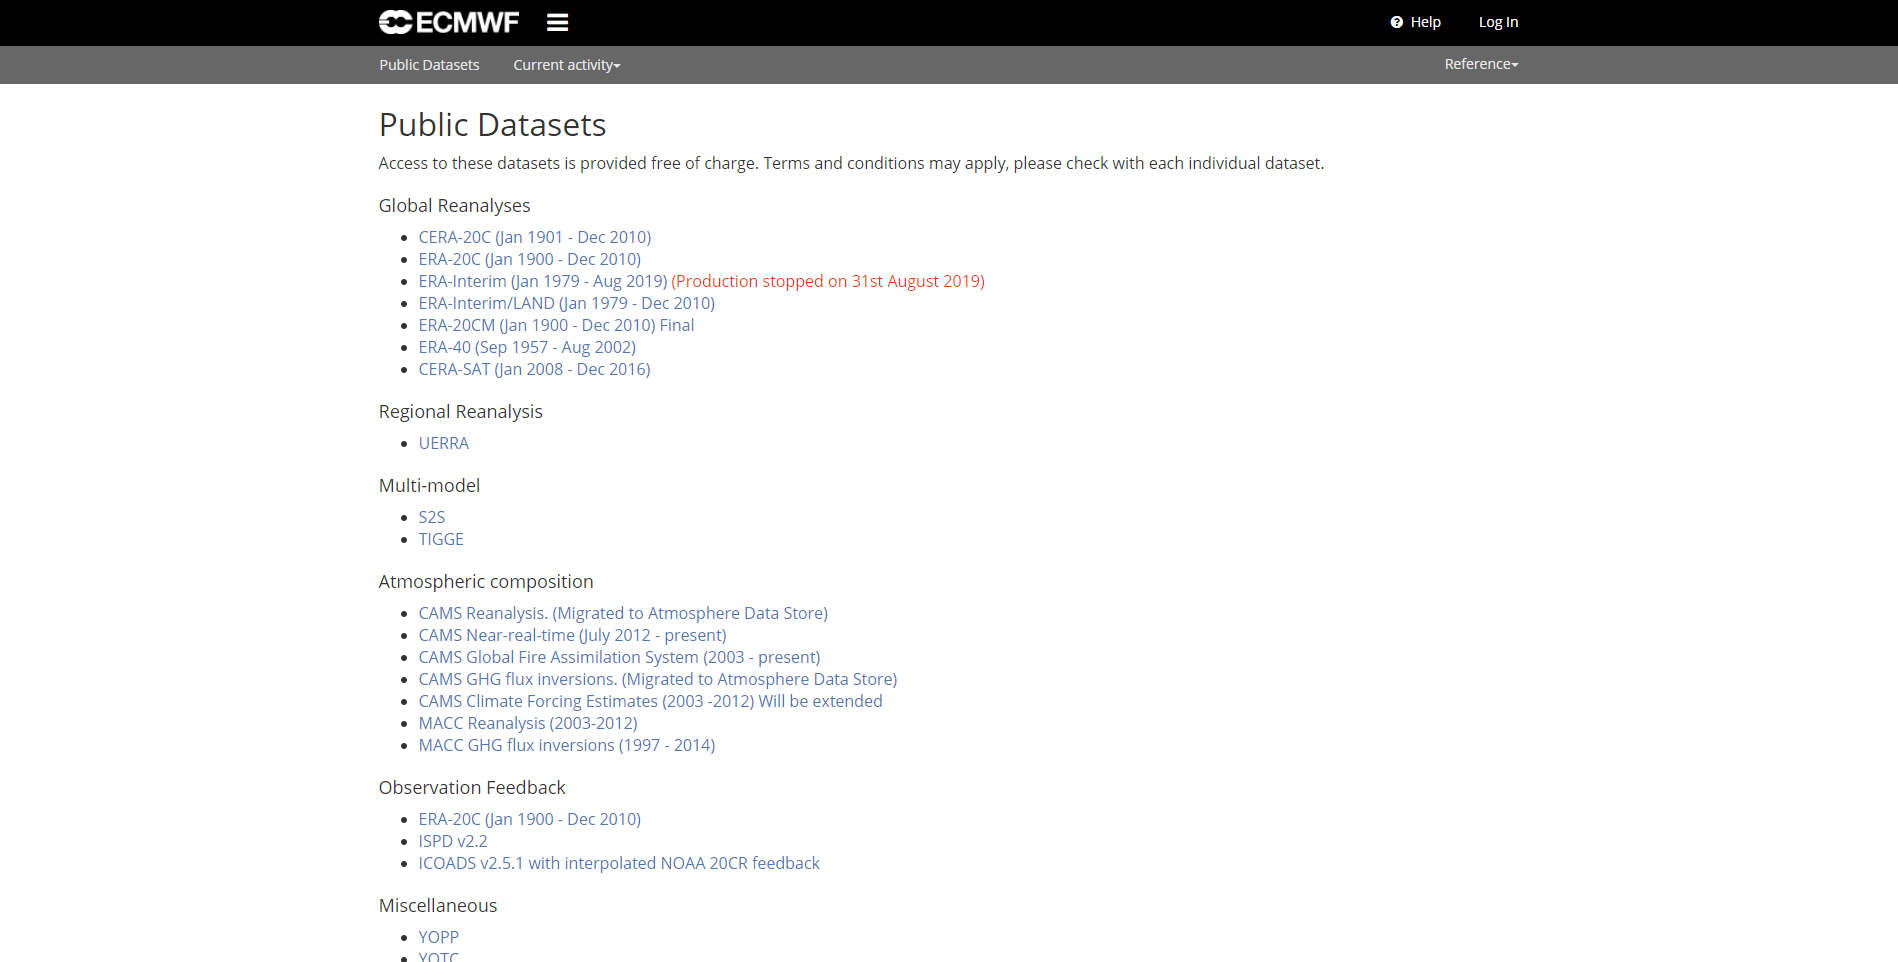Image resolution: width=1898 pixels, height=962 pixels.
Task: Open CAMS Climate Forcing Estimates link
Action: (650, 701)
